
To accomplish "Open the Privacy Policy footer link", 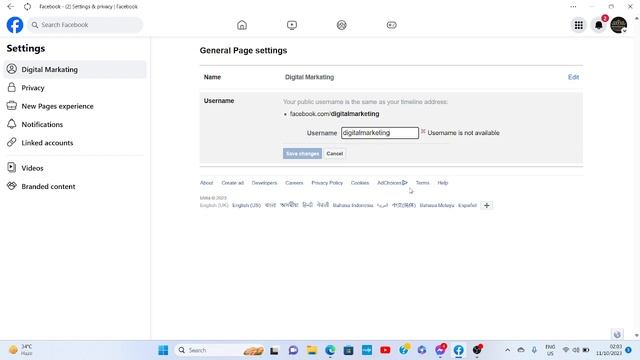I will [327, 183].
